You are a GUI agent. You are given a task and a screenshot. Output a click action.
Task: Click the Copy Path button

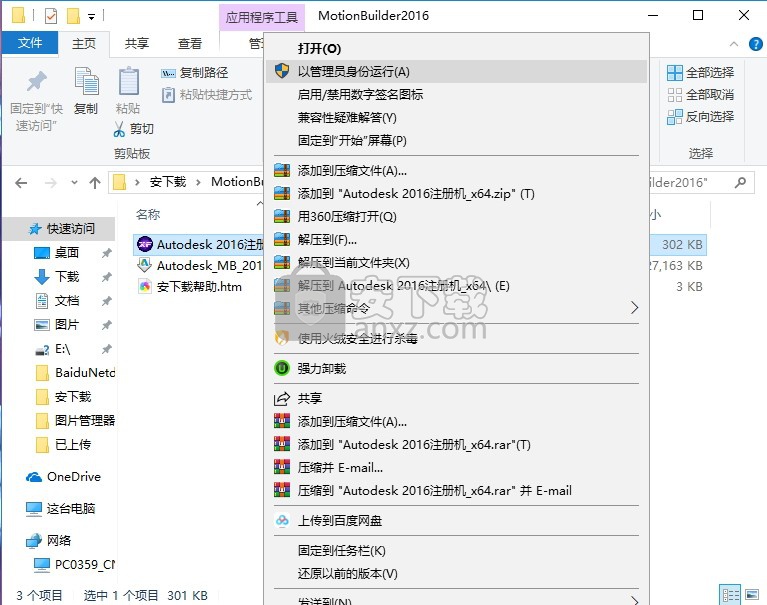click(x=195, y=73)
